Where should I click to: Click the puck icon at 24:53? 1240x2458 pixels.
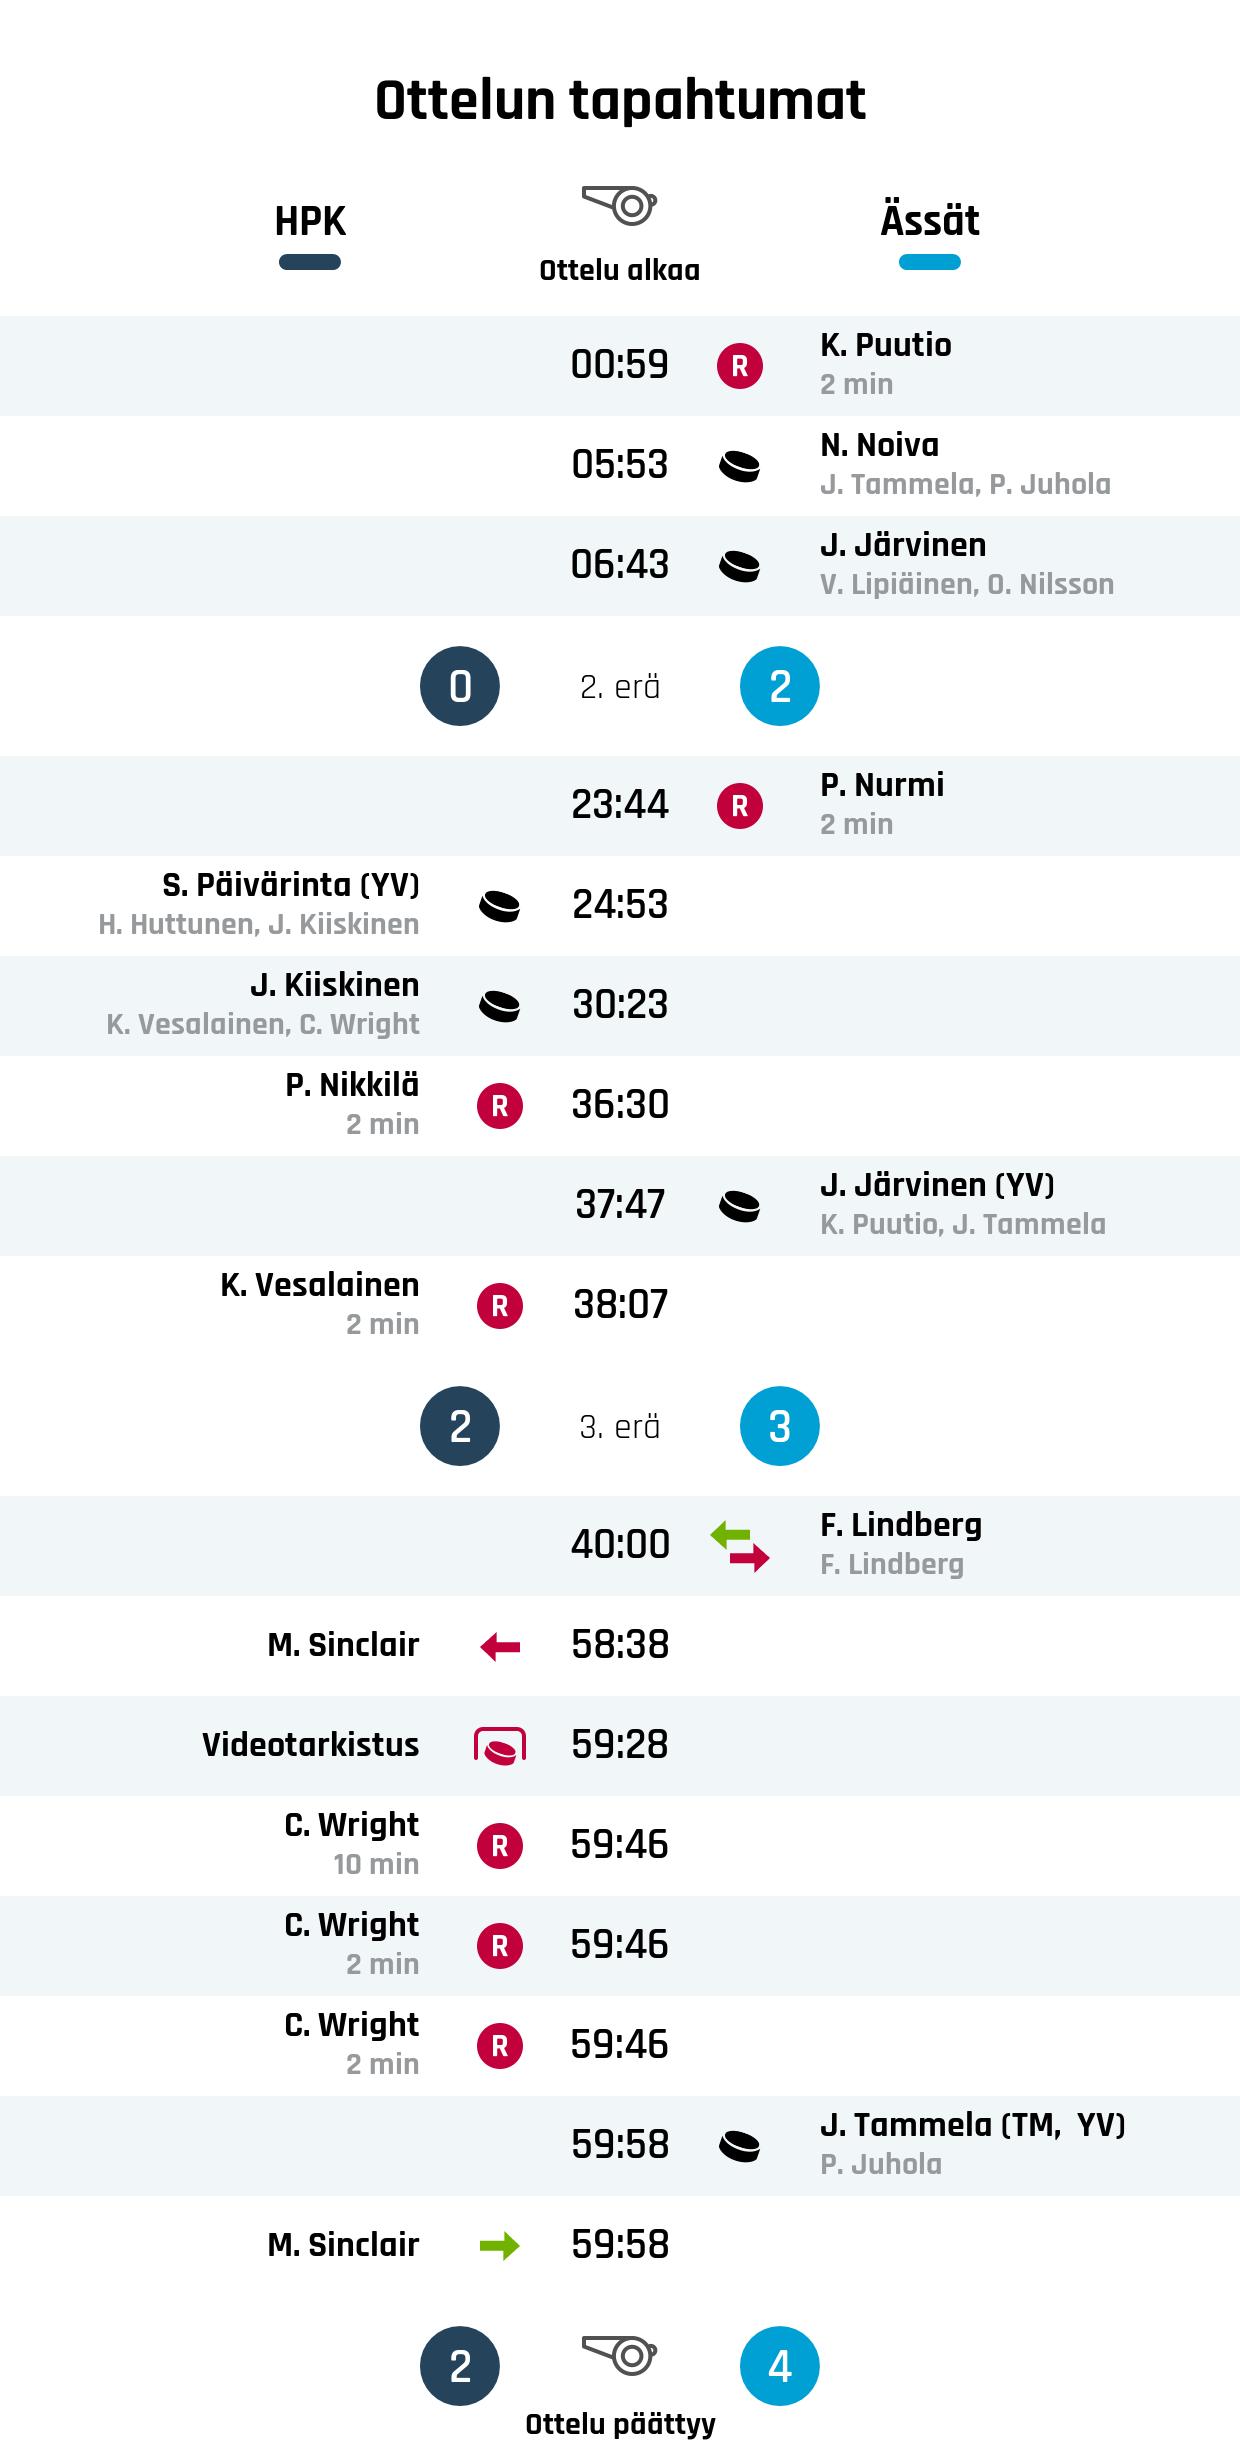(500, 906)
